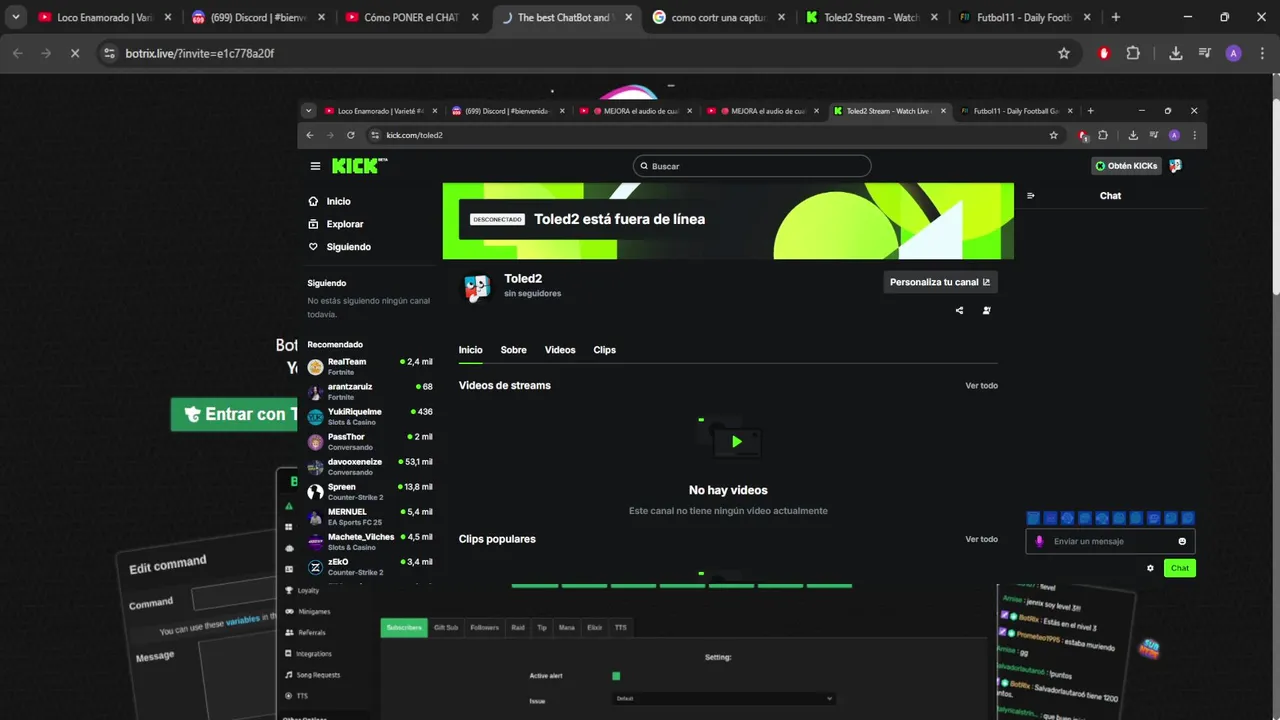Open recommended channel Machete_Vilches
The width and height of the screenshot is (1280, 720).
click(x=370, y=541)
